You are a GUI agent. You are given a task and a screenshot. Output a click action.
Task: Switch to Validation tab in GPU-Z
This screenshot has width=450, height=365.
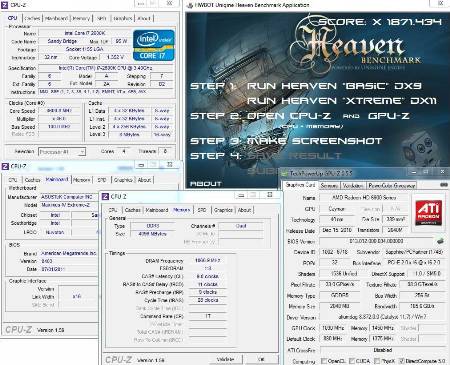(353, 185)
